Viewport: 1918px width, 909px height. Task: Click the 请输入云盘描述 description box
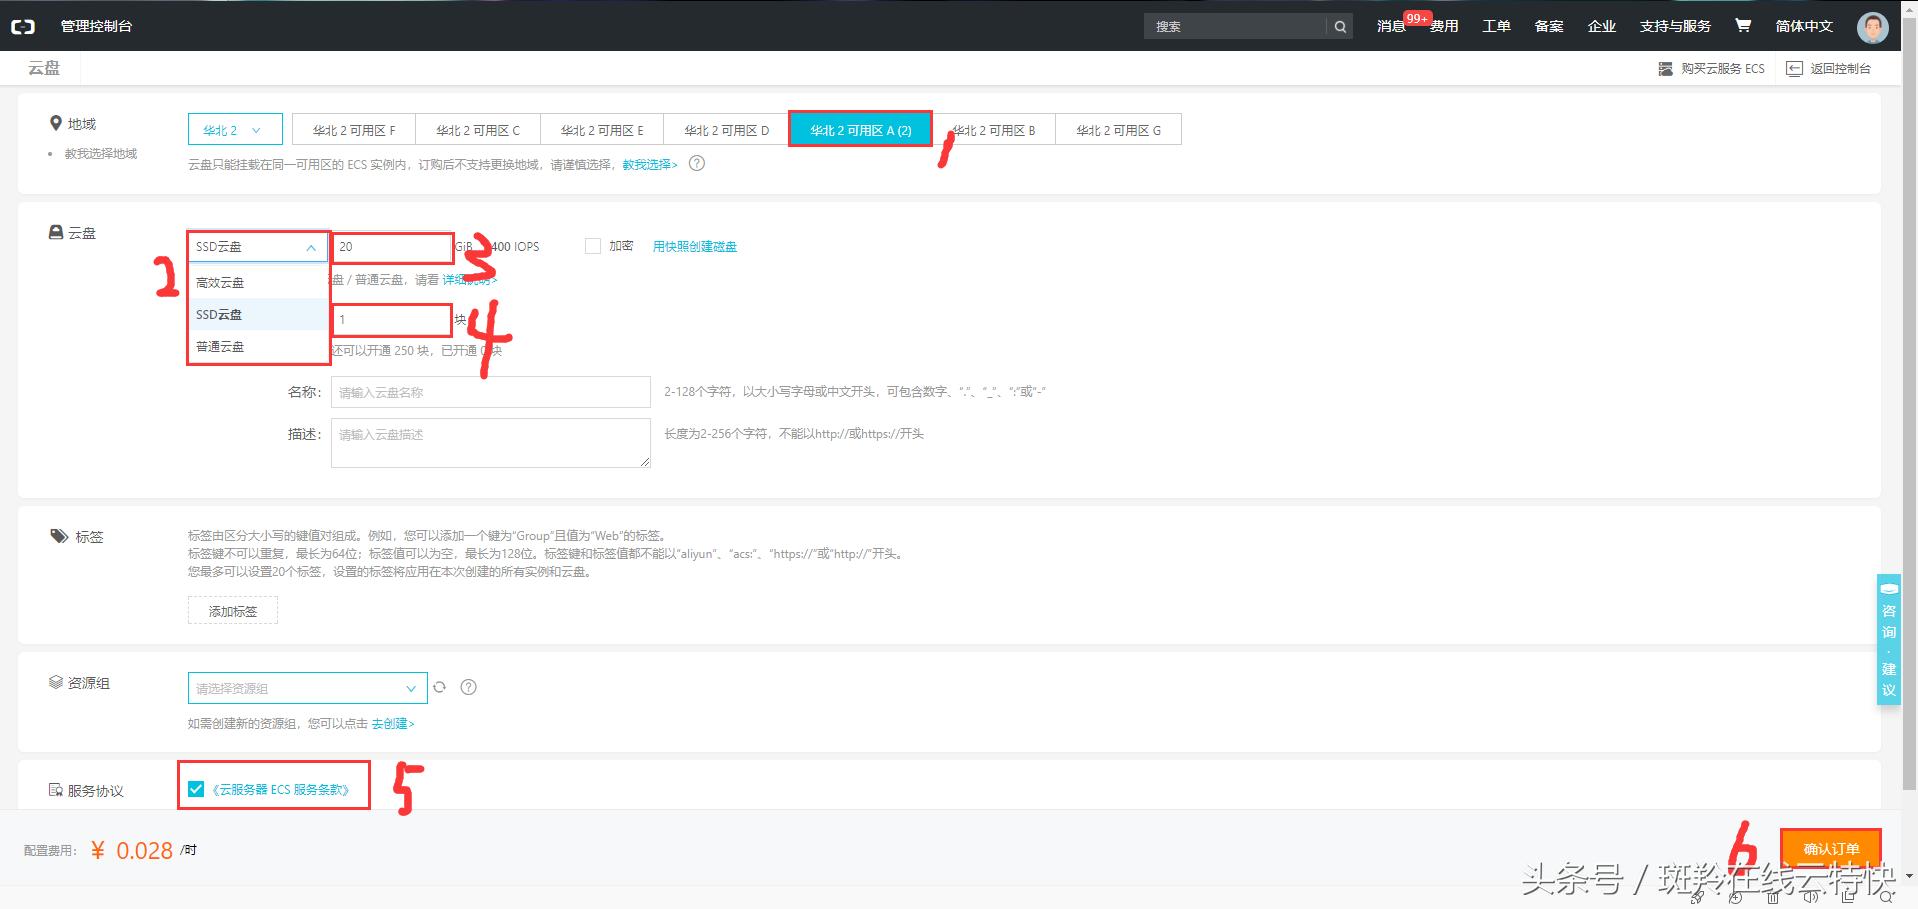(491, 443)
